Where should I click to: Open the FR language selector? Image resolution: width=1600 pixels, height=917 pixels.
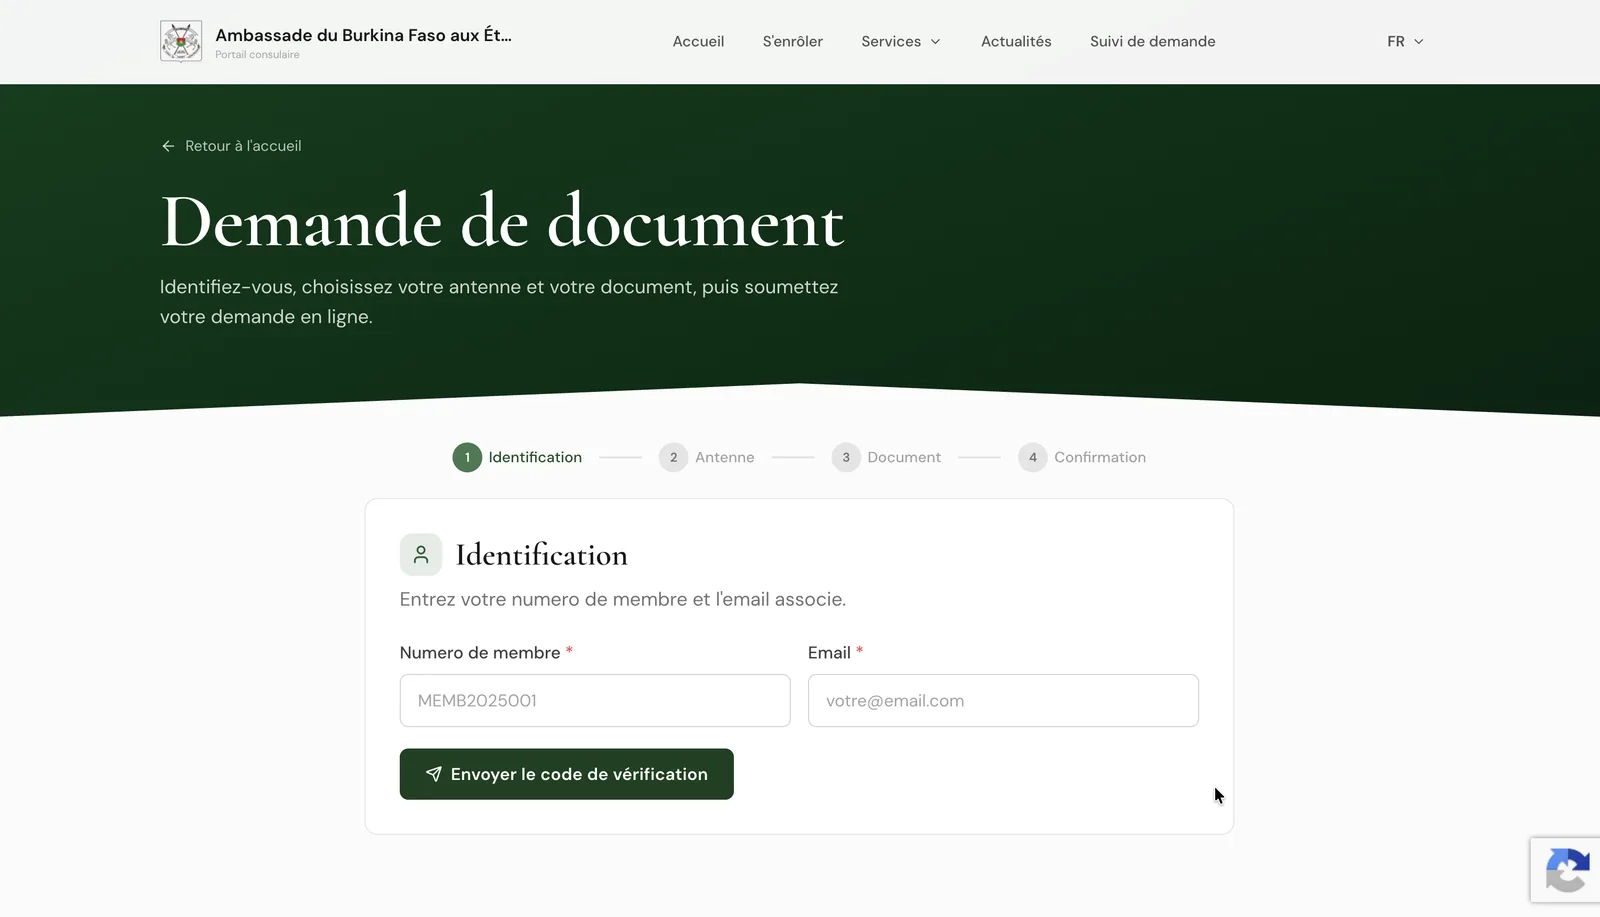[x=1405, y=41]
